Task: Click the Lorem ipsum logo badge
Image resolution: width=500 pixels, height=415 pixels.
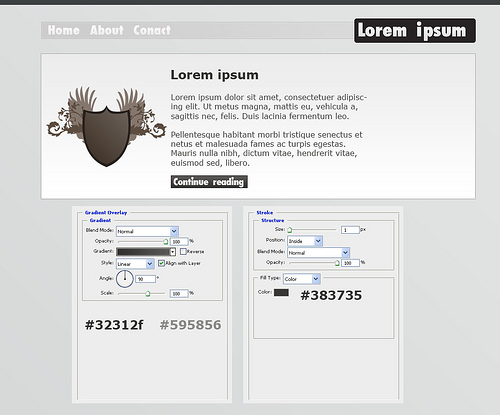Action: click(x=415, y=31)
